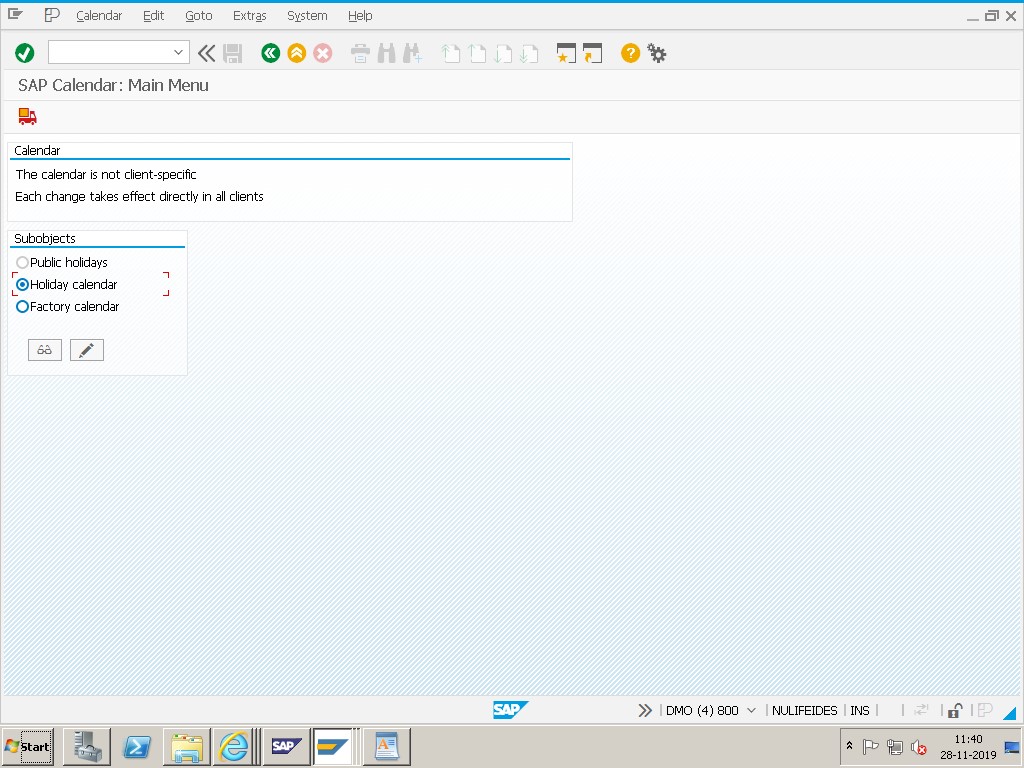
Task: Click the First Page icon
Action: click(451, 53)
